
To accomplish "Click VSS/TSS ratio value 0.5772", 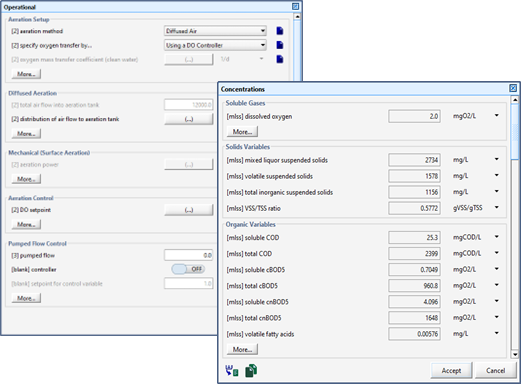I will point(414,208).
